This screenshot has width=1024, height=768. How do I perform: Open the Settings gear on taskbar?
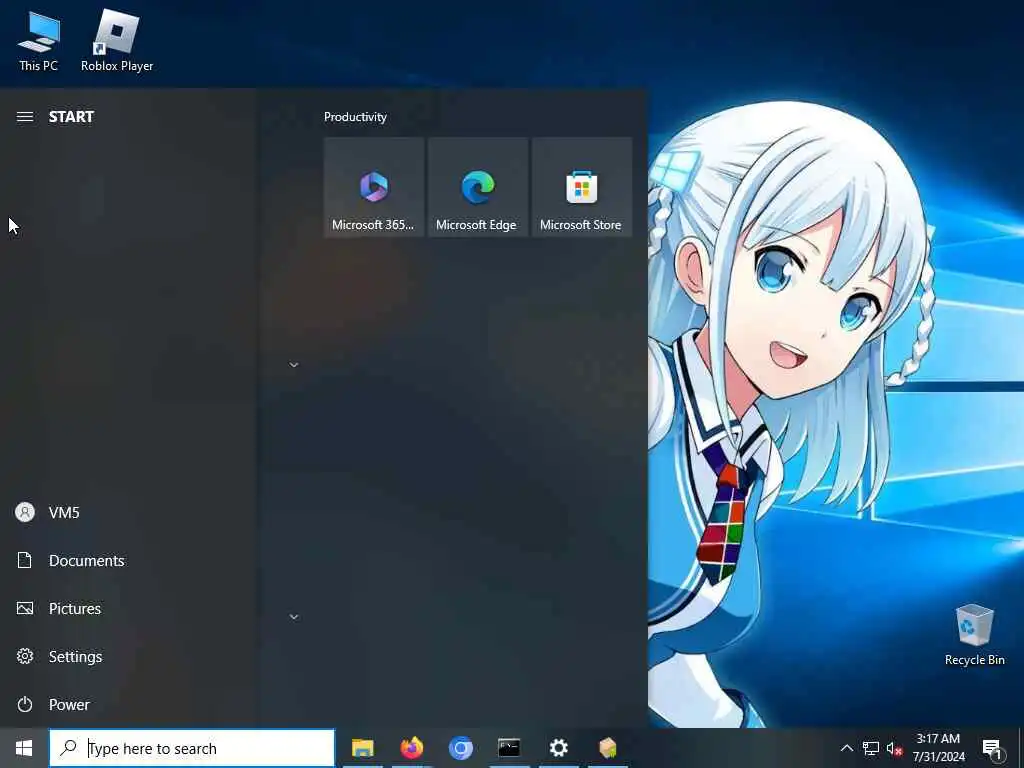pos(558,748)
